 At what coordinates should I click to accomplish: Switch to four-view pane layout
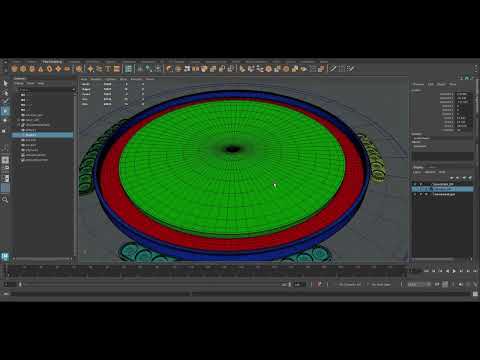[x=5, y=169]
